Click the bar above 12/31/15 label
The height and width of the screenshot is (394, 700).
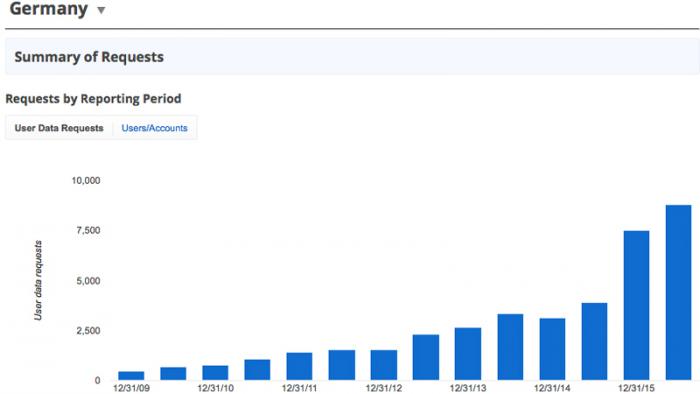point(636,306)
